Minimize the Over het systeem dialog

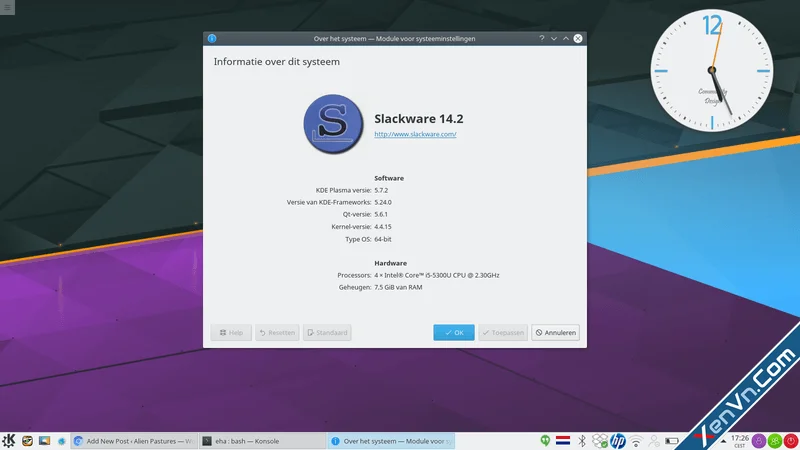[x=554, y=38]
